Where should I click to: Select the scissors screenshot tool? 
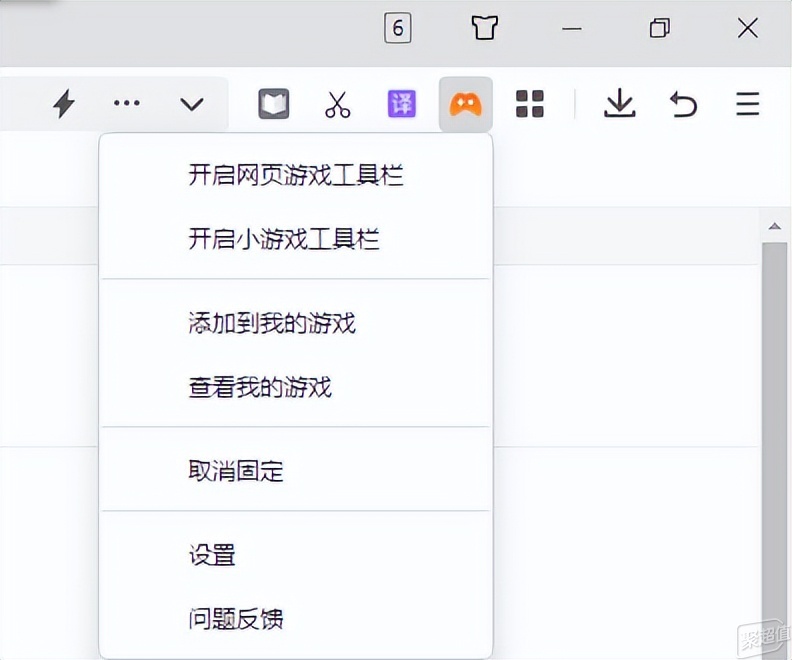point(337,105)
